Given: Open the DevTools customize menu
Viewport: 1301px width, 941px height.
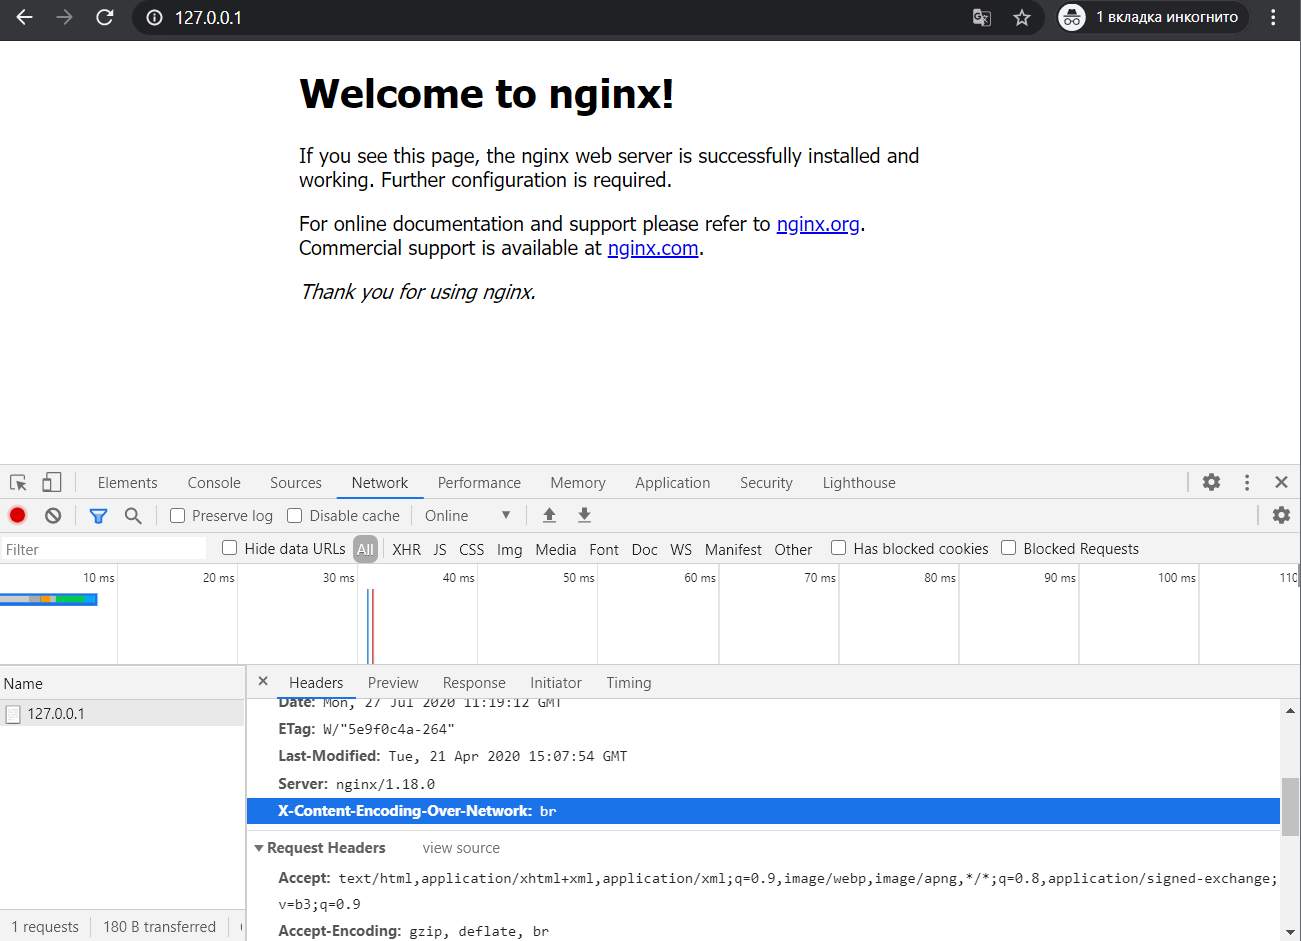Looking at the screenshot, I should [x=1247, y=482].
